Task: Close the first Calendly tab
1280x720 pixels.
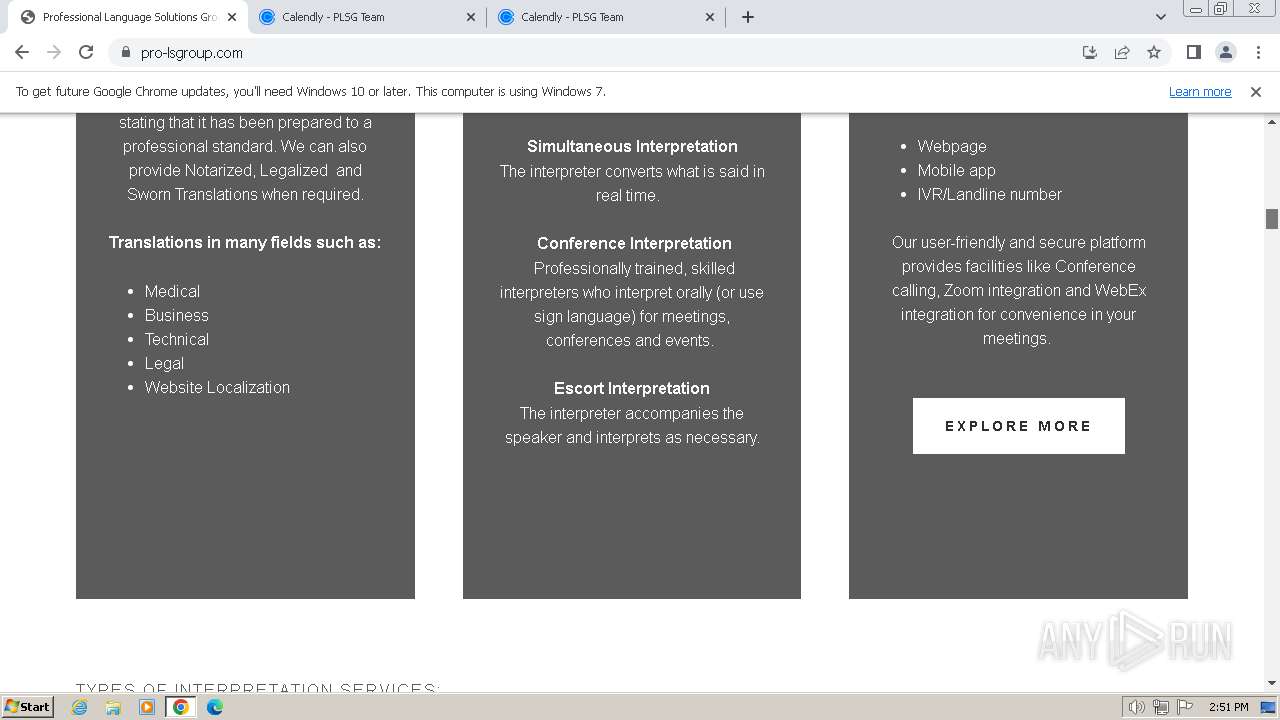Action: click(471, 17)
